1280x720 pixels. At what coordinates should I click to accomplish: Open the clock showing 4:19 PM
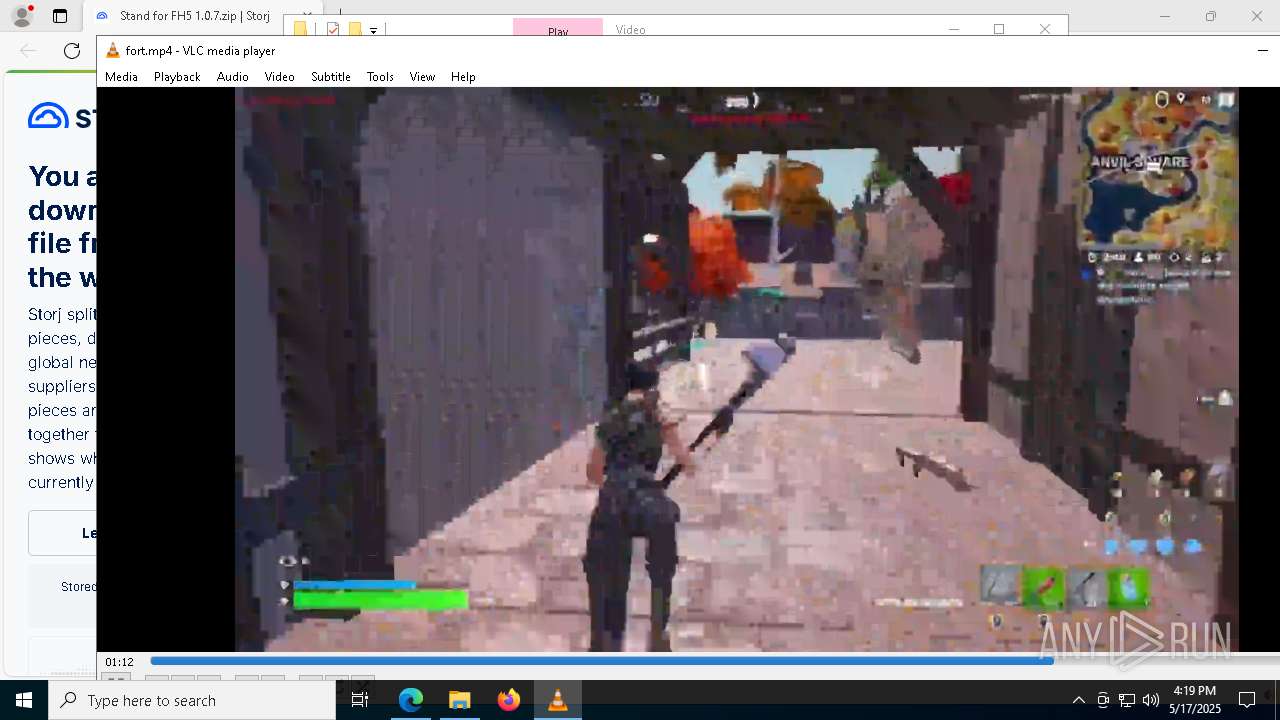tap(1194, 700)
